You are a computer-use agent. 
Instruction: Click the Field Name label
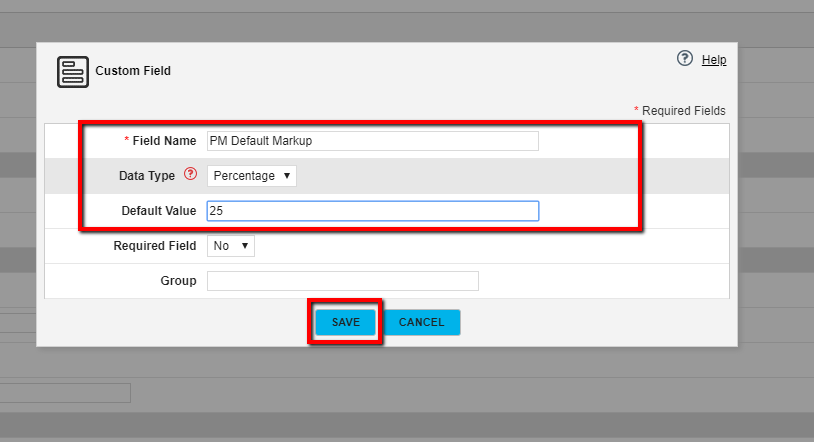164,141
